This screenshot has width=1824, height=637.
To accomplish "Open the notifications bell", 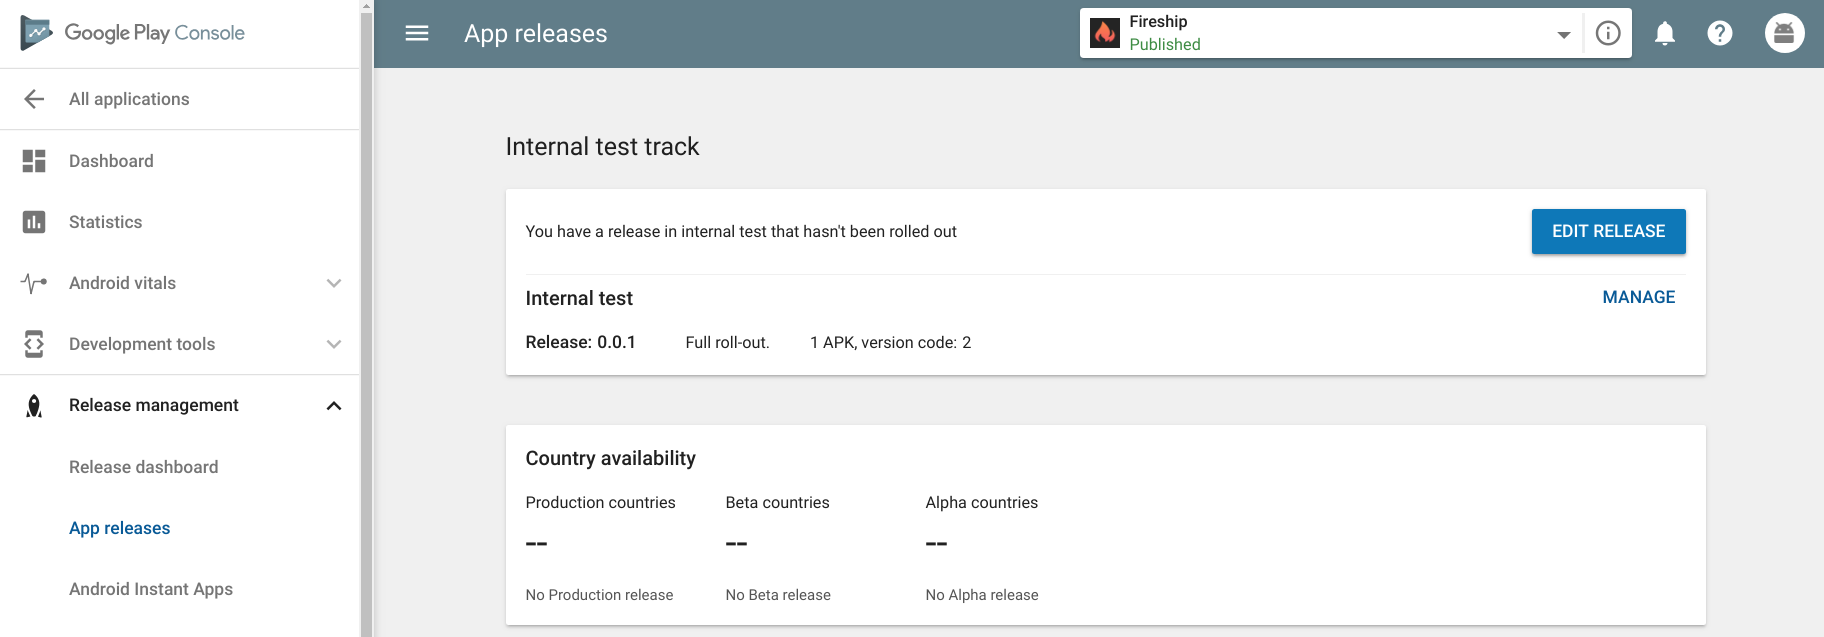I will coord(1665,33).
